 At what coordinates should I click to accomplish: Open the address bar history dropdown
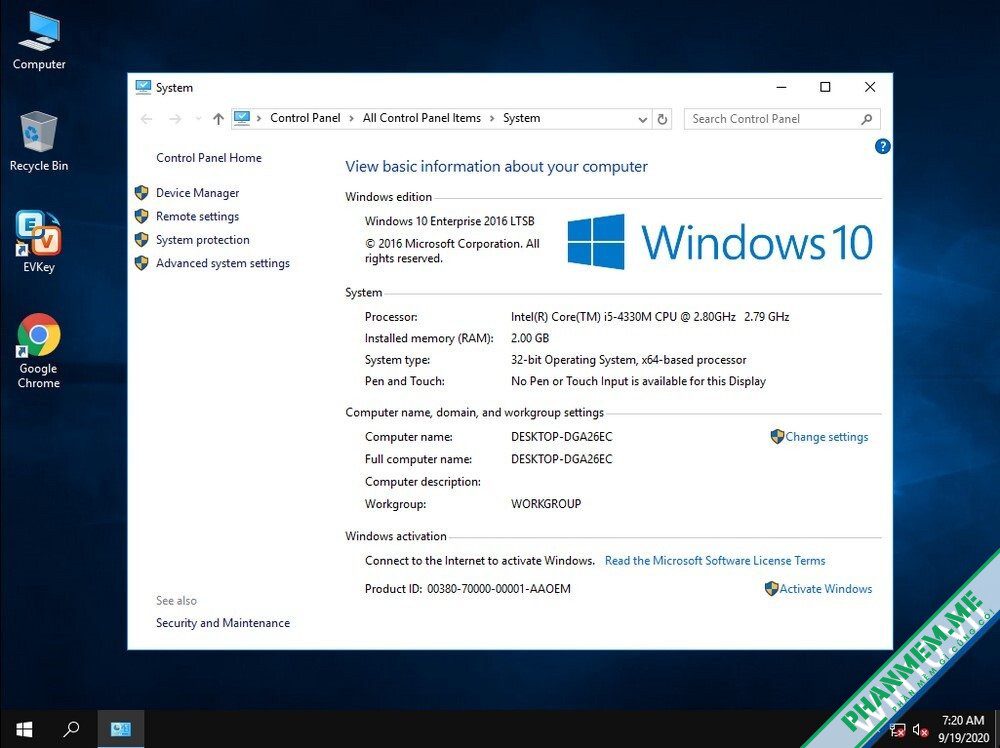click(x=642, y=119)
